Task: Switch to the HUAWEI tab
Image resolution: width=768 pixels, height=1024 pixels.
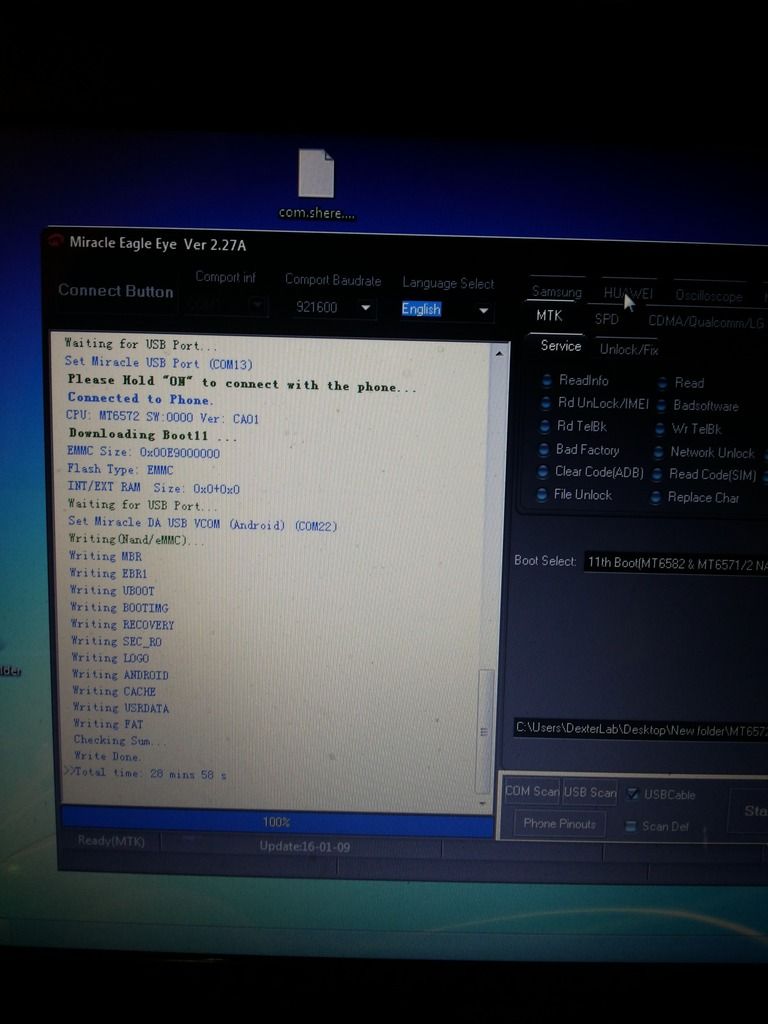Action: (628, 293)
